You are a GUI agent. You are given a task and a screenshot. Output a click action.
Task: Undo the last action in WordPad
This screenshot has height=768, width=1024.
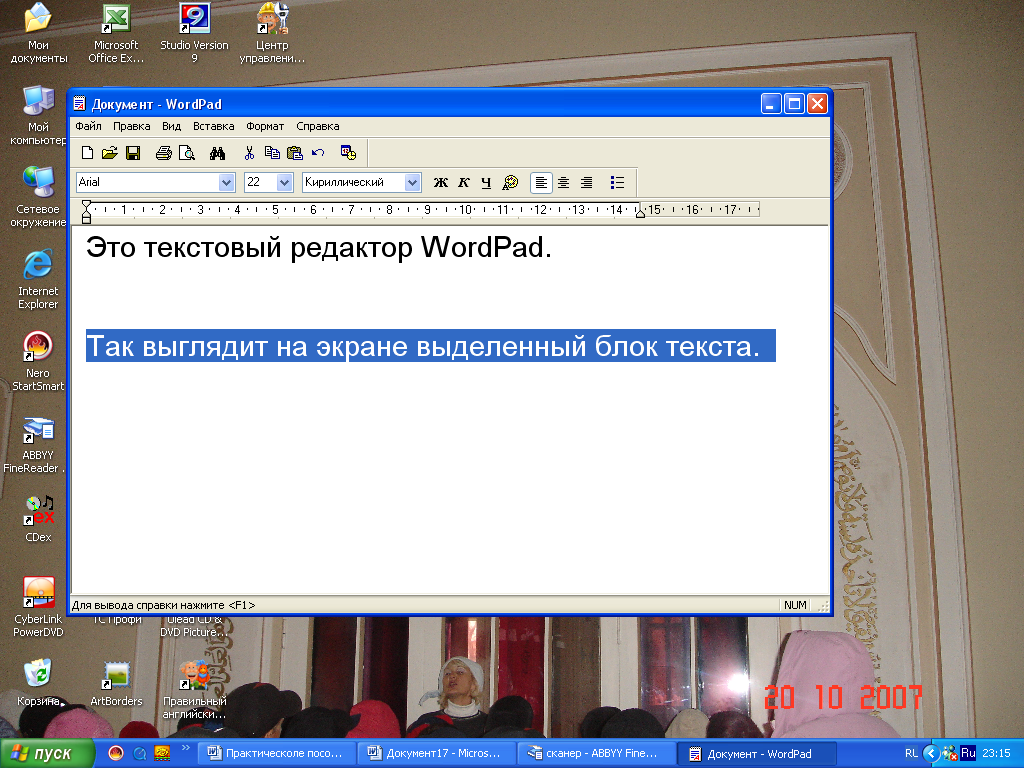(318, 153)
